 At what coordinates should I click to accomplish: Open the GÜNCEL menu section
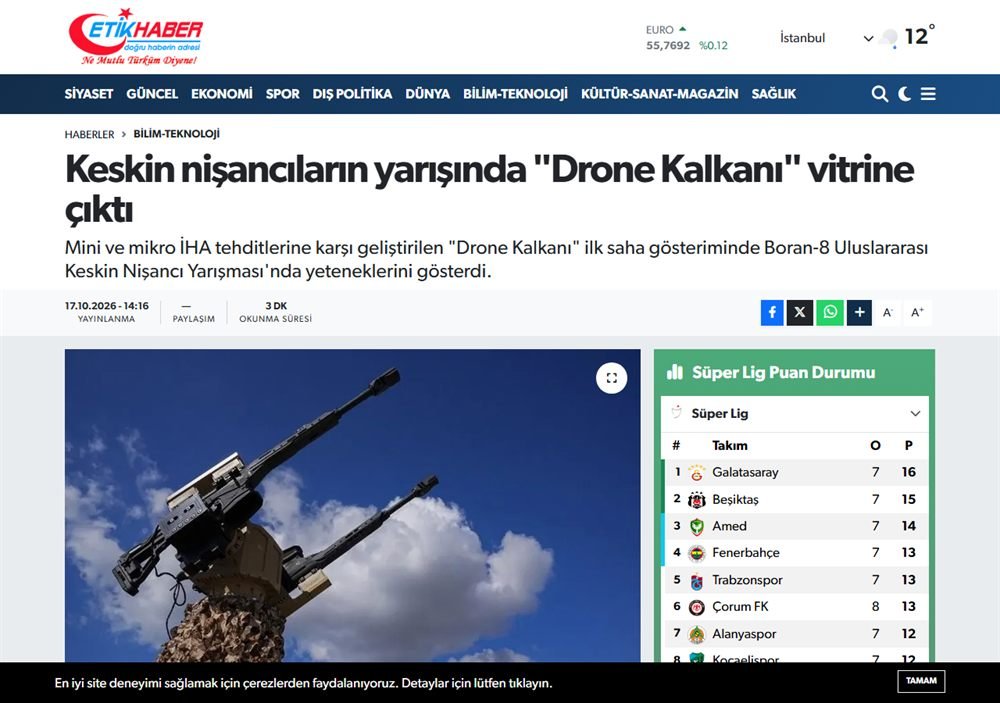tap(152, 94)
